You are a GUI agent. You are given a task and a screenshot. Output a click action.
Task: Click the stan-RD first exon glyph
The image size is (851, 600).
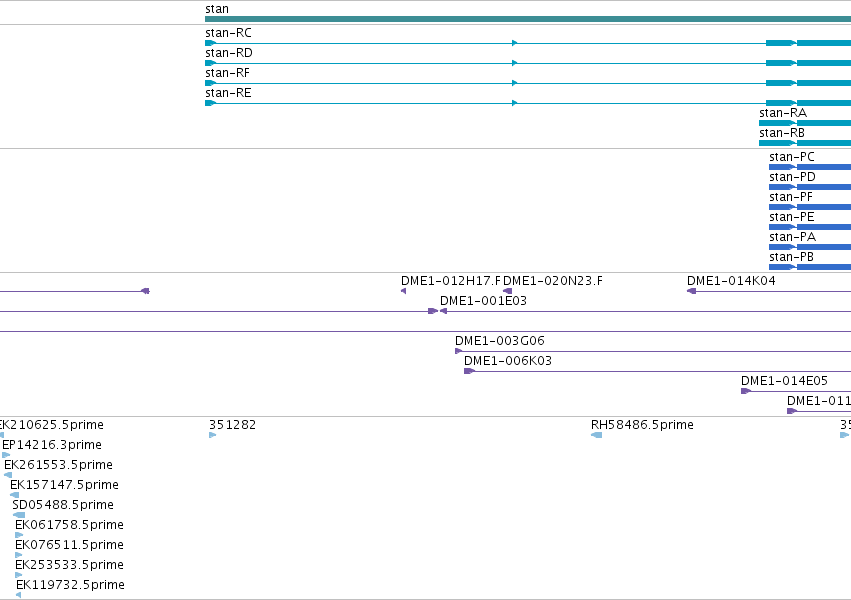[211, 63]
